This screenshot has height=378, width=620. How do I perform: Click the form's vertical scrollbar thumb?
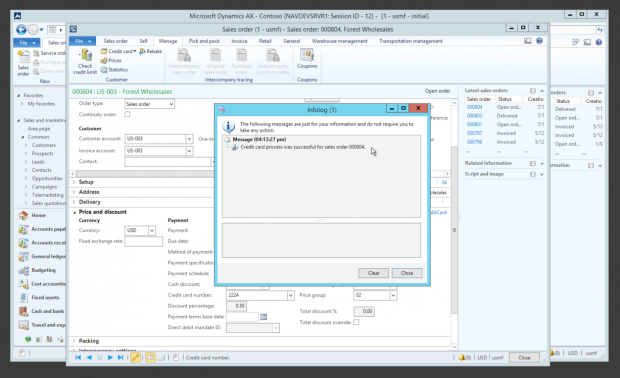click(454, 230)
